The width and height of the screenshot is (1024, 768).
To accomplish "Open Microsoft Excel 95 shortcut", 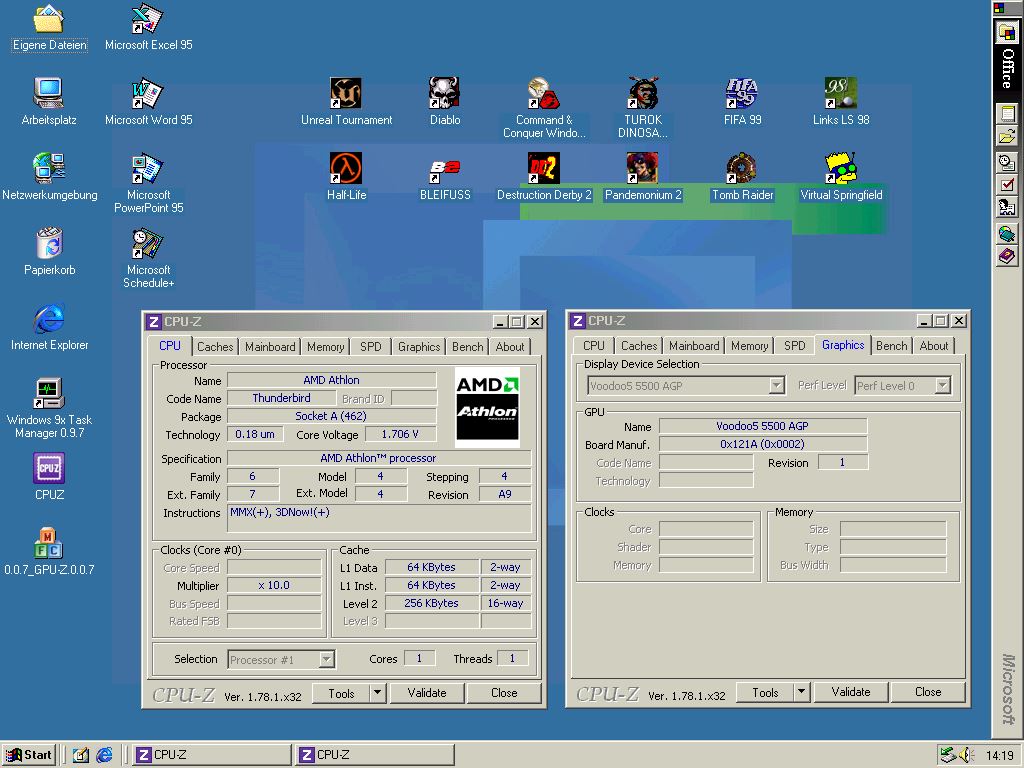I will click(x=148, y=20).
